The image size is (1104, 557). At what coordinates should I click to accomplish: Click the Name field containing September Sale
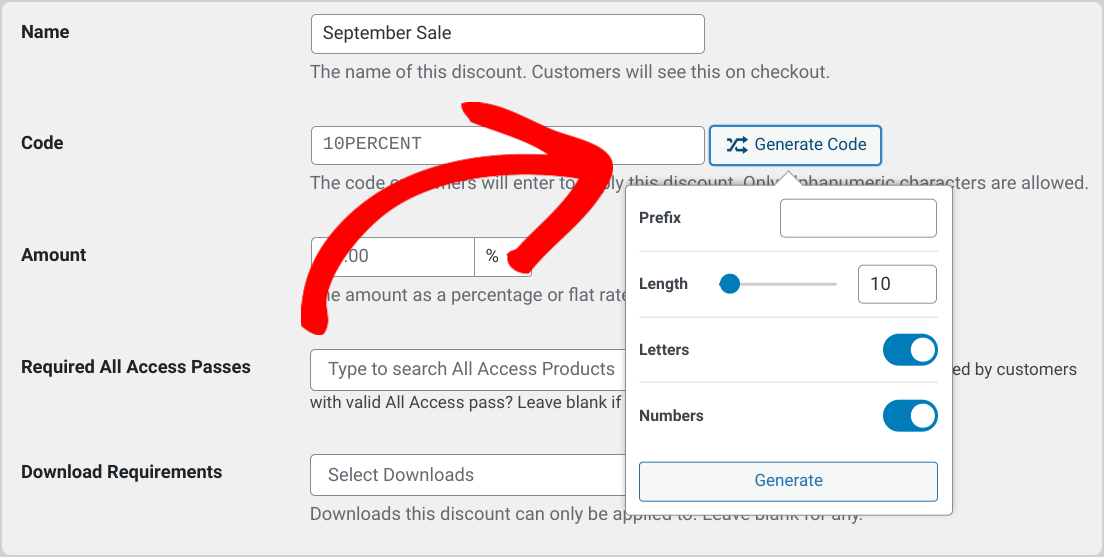coord(508,34)
